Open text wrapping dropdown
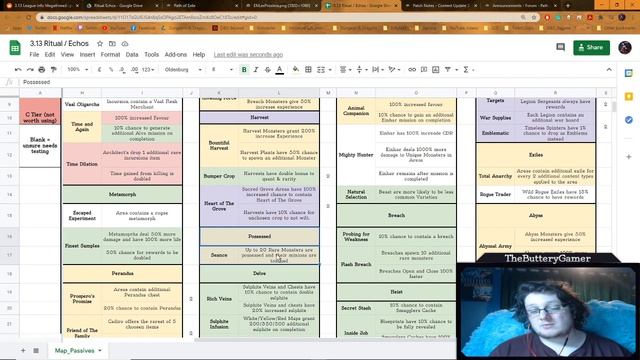Viewport: 640px width, 360px height. pos(378,70)
